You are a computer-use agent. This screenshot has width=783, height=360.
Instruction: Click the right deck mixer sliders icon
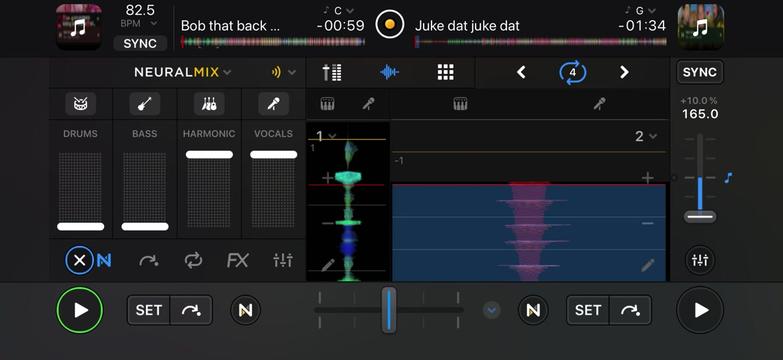(x=700, y=260)
